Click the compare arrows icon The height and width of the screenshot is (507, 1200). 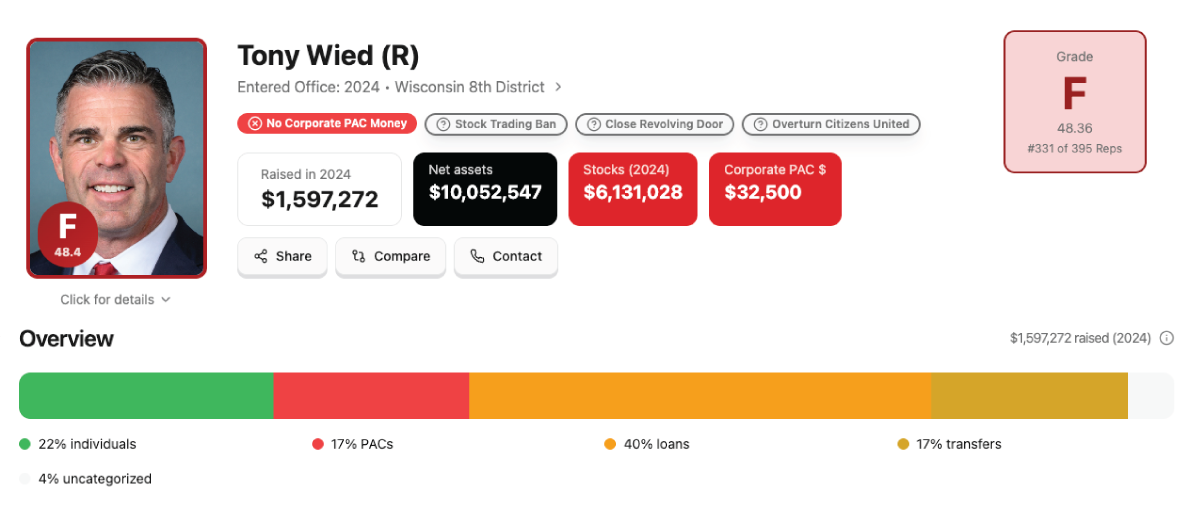(358, 256)
